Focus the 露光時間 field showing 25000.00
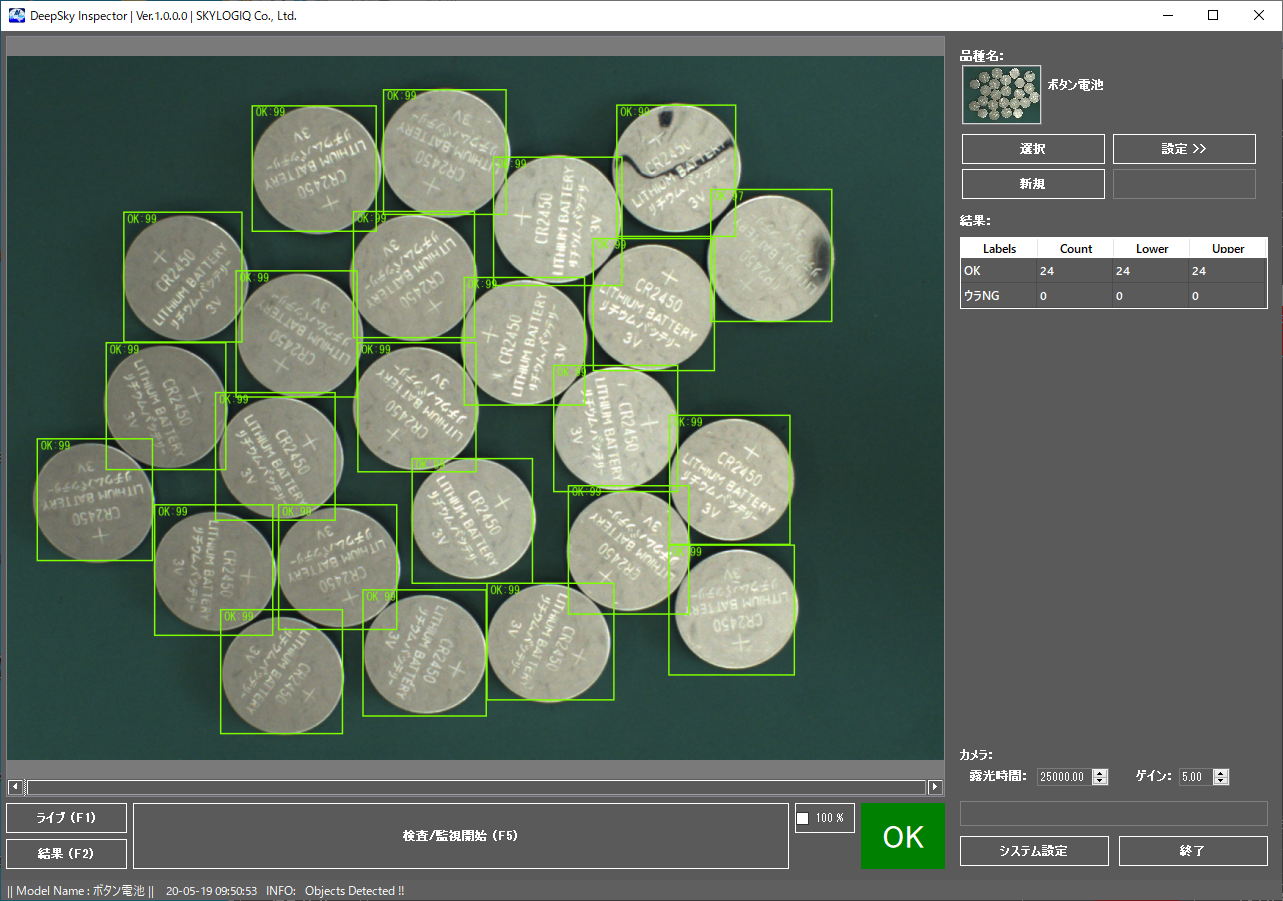 (x=1064, y=777)
